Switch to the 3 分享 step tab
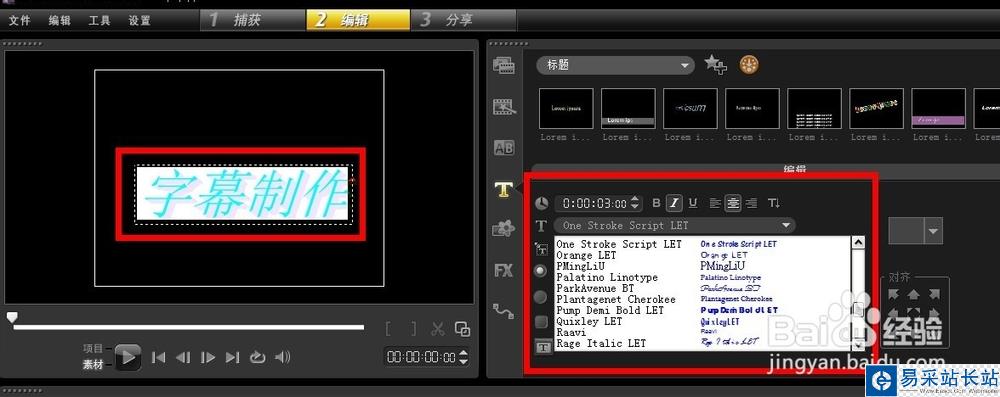Viewport: 1000px width, 397px height. (464, 20)
